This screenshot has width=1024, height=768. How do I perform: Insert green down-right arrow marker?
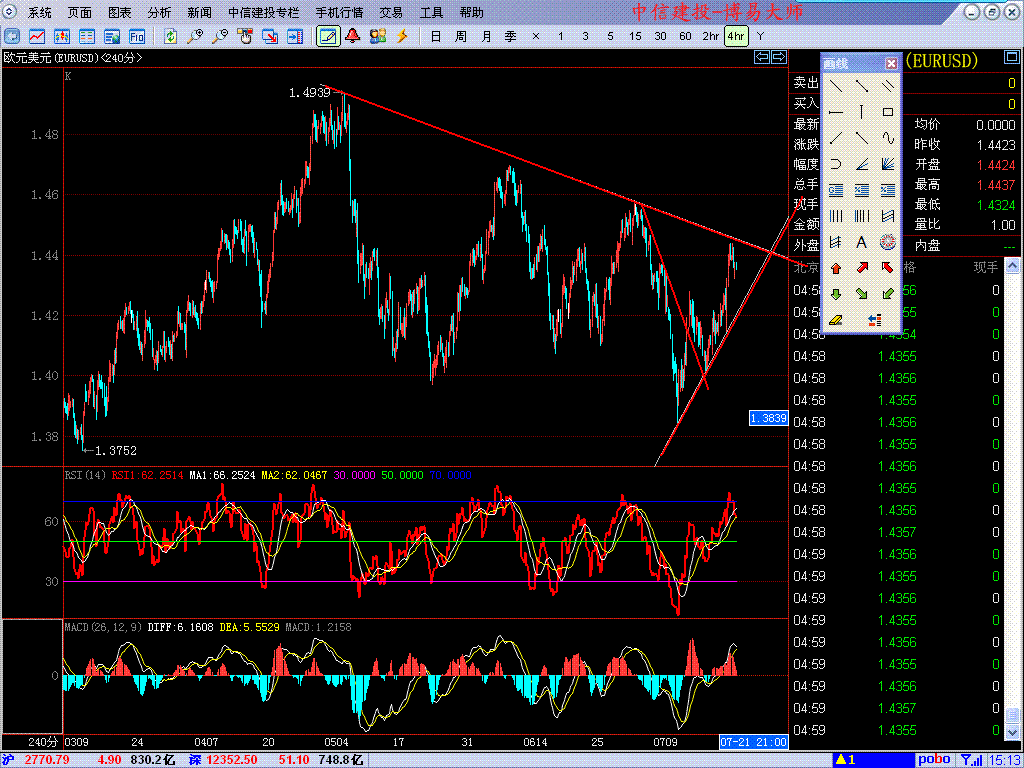[x=861, y=294]
